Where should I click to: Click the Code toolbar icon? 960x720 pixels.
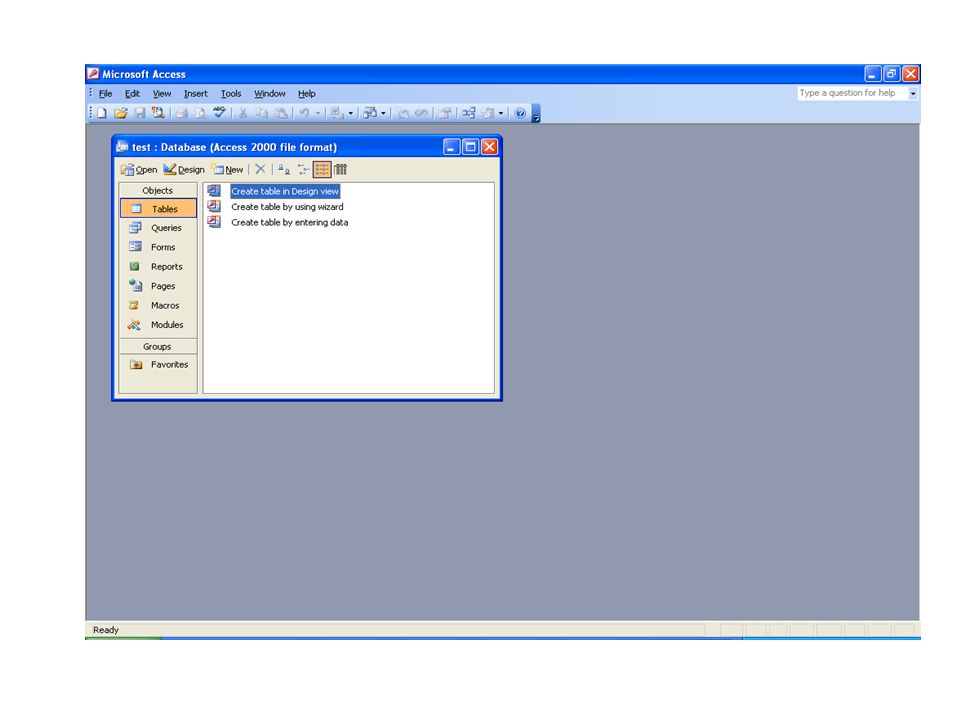(402, 113)
